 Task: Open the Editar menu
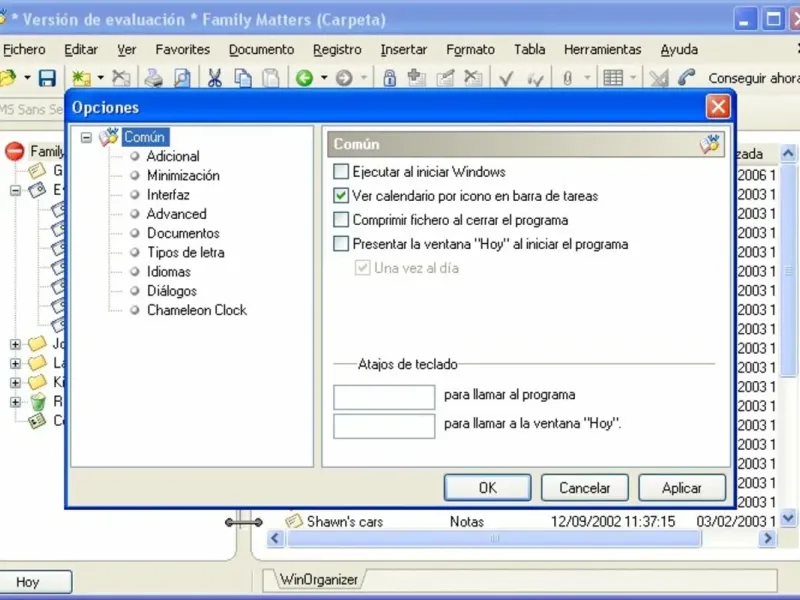(81, 49)
